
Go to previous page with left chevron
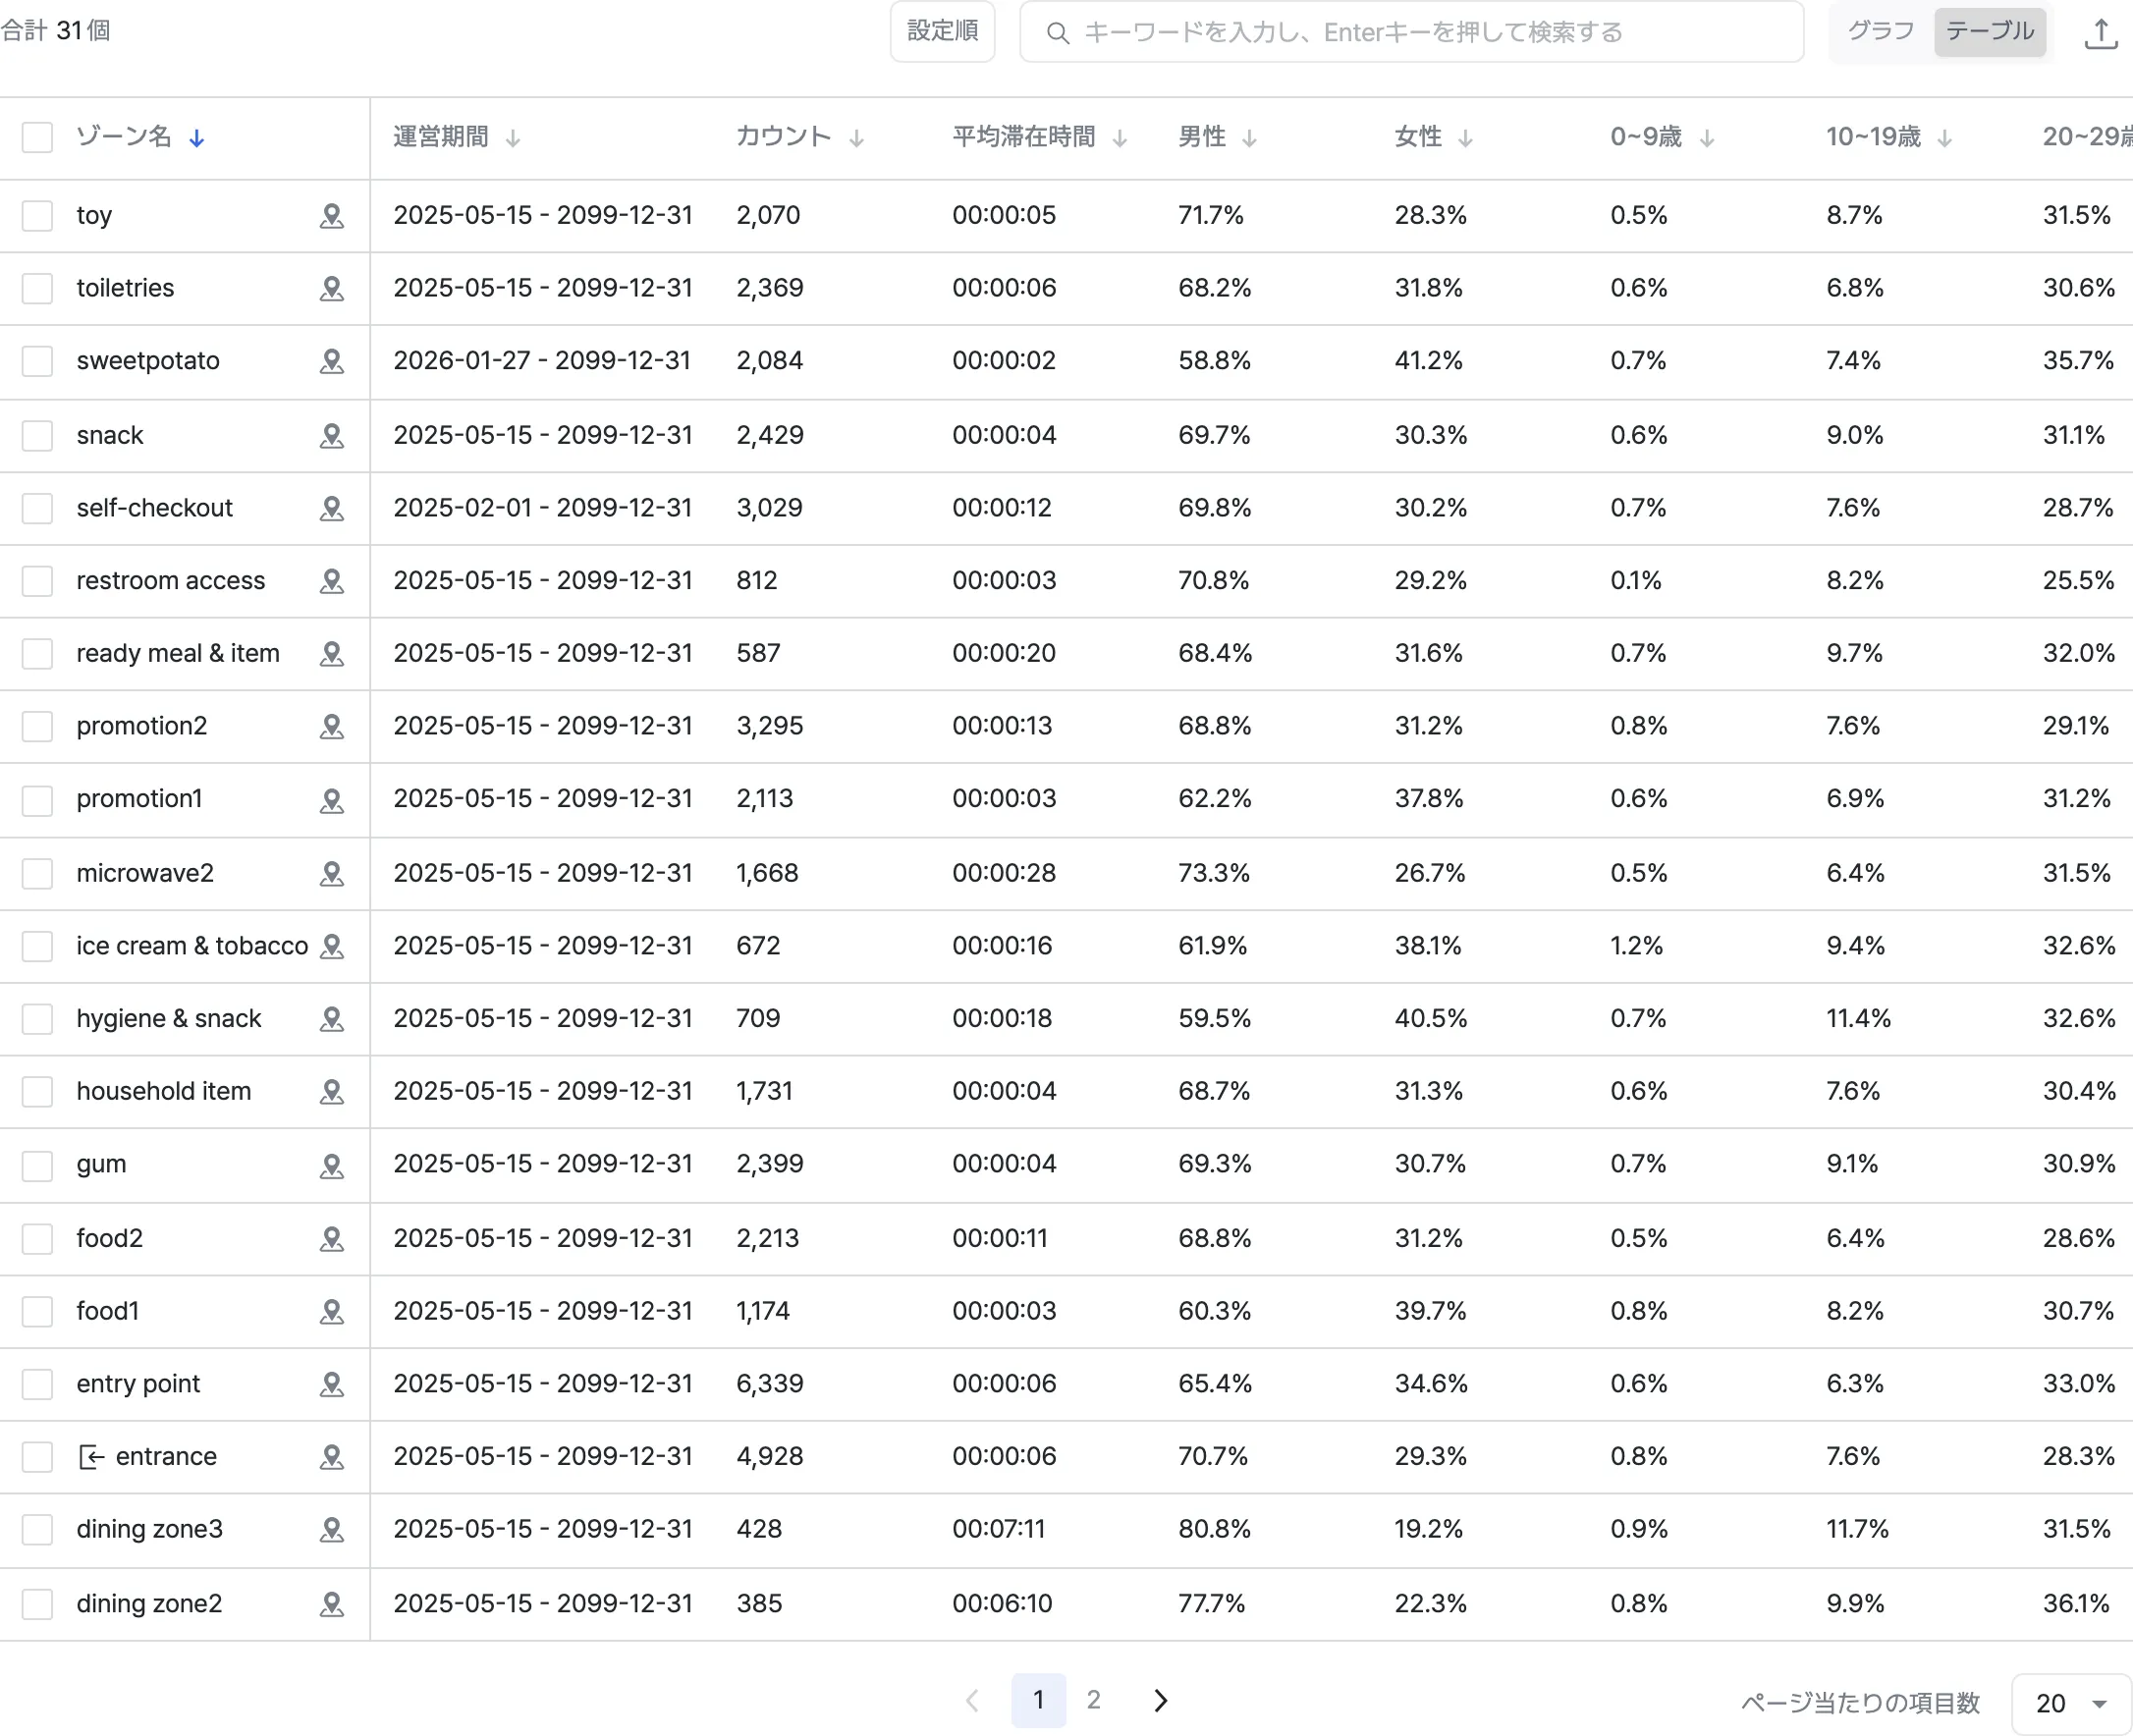pyautogui.click(x=972, y=1700)
